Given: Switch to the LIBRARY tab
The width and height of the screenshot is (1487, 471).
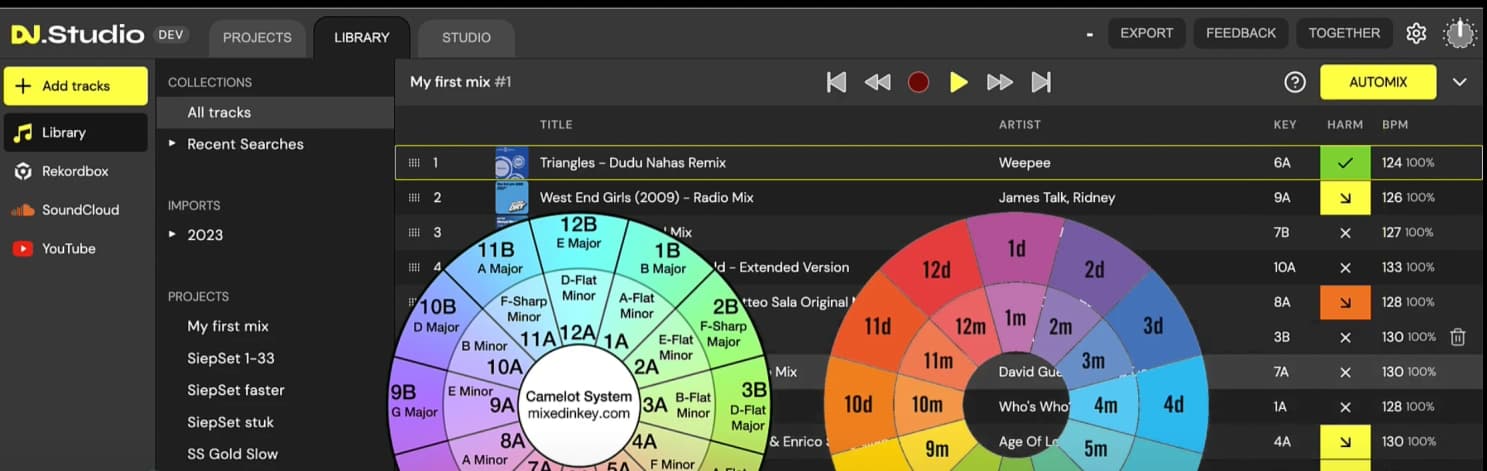Looking at the screenshot, I should coord(361,38).
